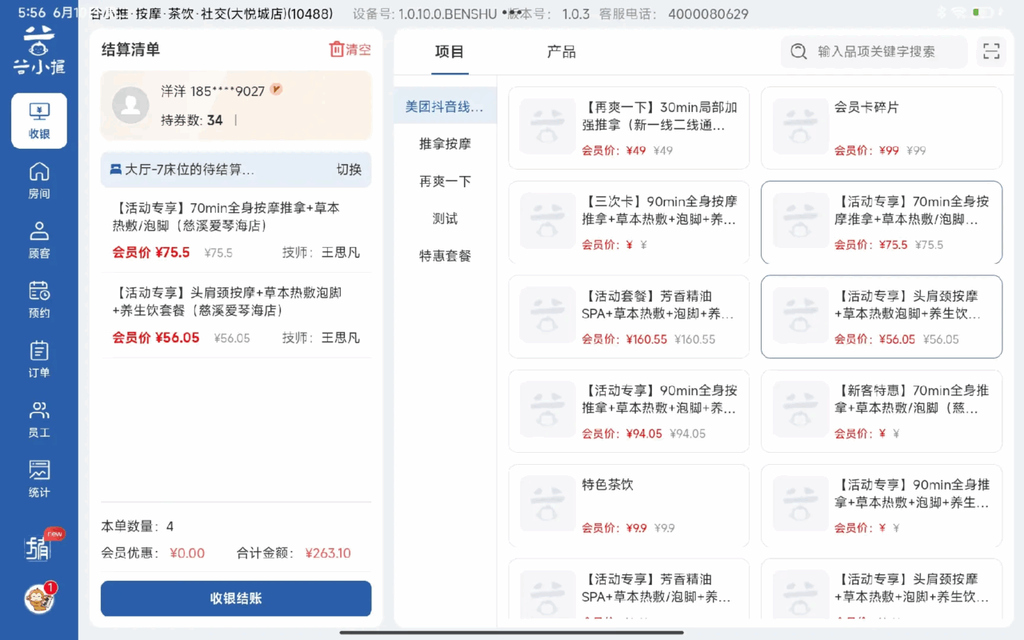
Task: Click the thumbnail of 特色茶饮 card
Action: click(547, 504)
